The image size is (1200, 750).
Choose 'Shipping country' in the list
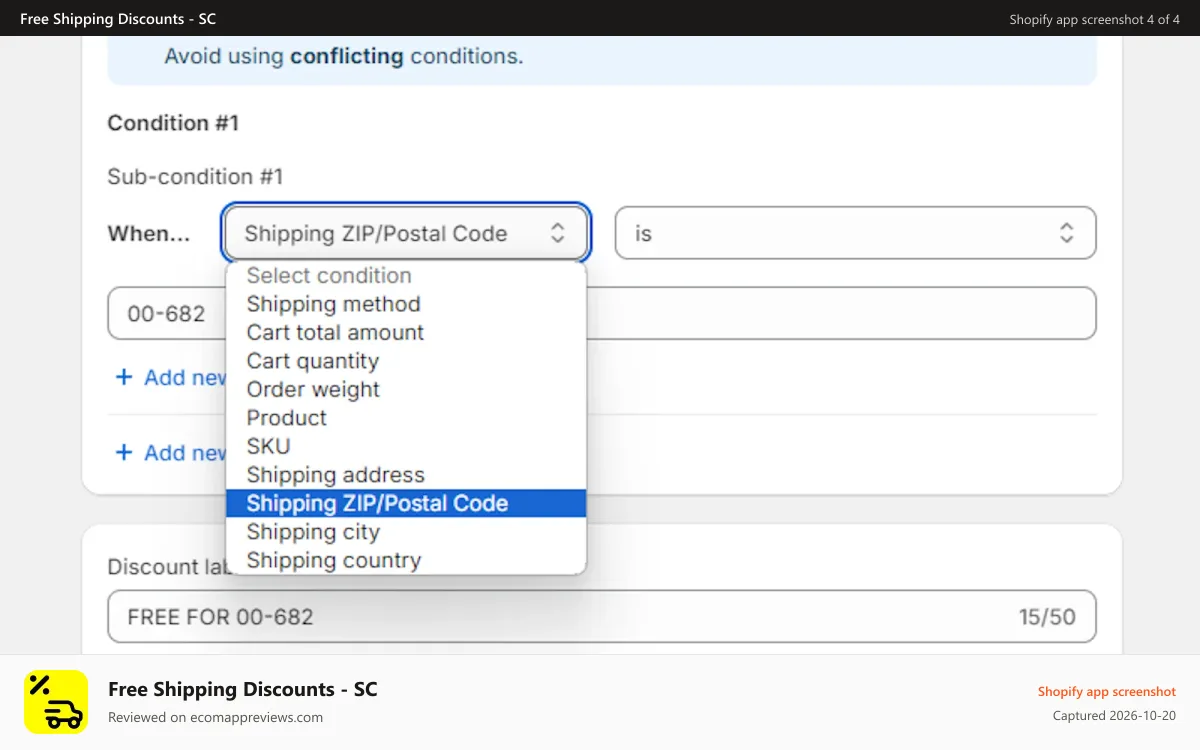pyautogui.click(x=406, y=560)
